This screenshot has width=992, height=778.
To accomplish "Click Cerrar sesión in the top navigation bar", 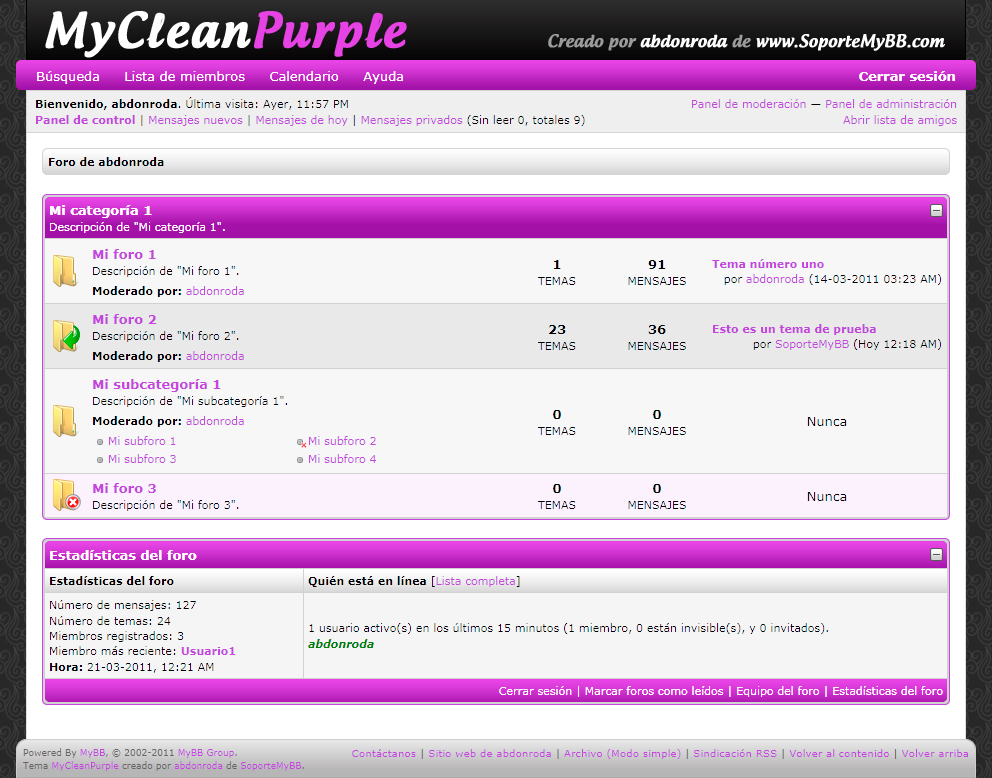I will pos(906,76).
